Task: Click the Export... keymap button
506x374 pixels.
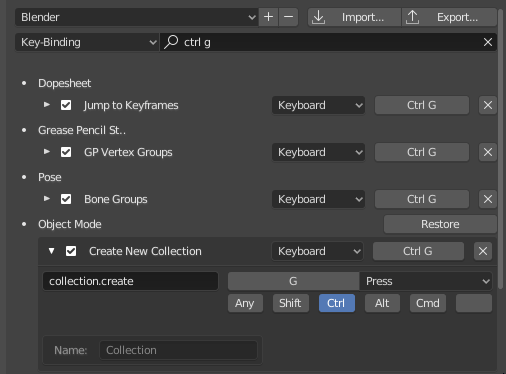Action: coord(449,17)
